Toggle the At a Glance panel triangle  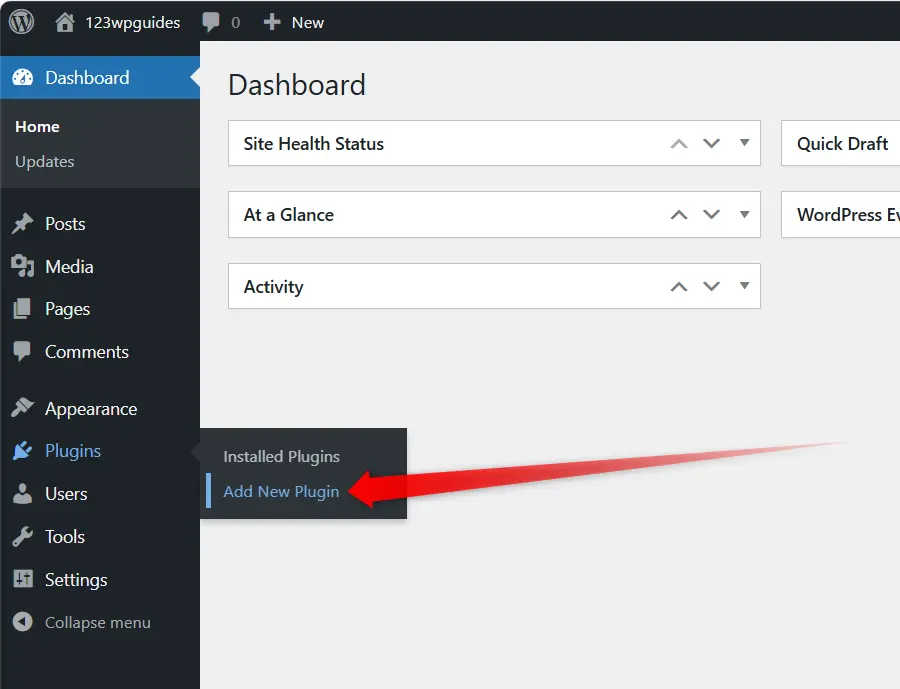pos(744,214)
